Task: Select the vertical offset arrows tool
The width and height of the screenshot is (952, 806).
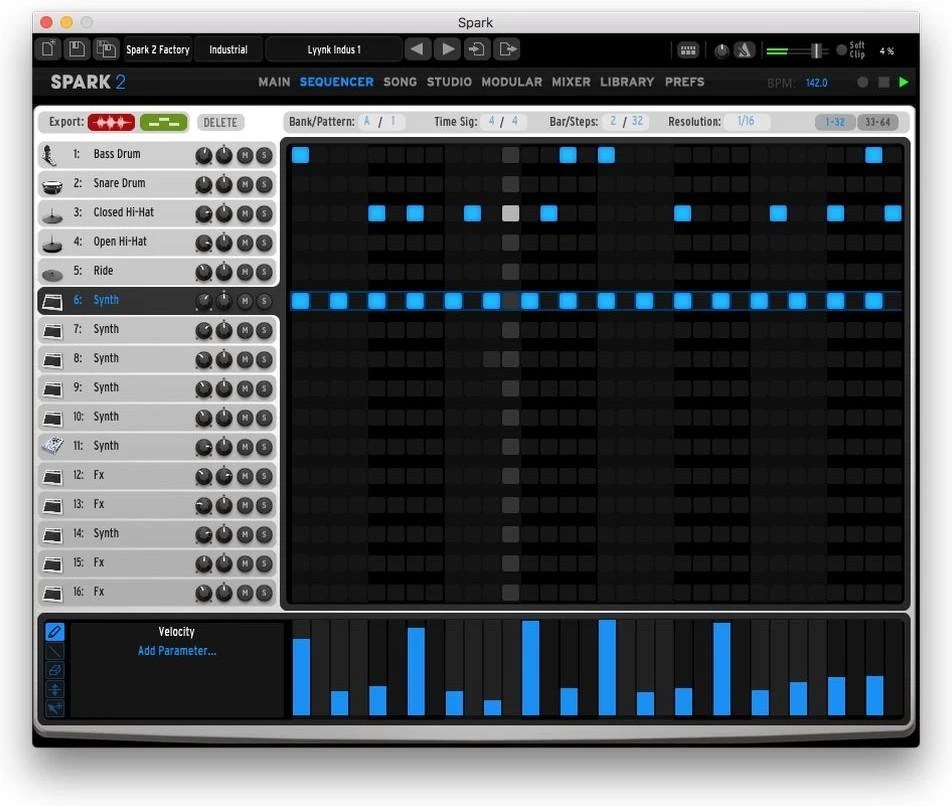Action: [55, 689]
